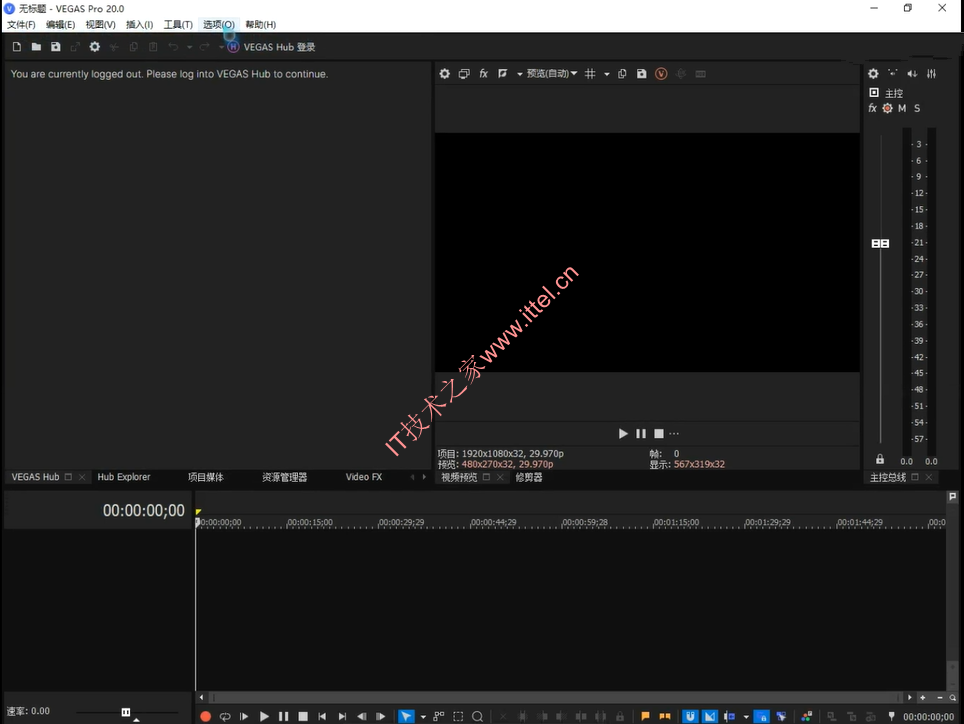
Task: Save snapshot to file in preview toolbar
Action: (x=641, y=74)
